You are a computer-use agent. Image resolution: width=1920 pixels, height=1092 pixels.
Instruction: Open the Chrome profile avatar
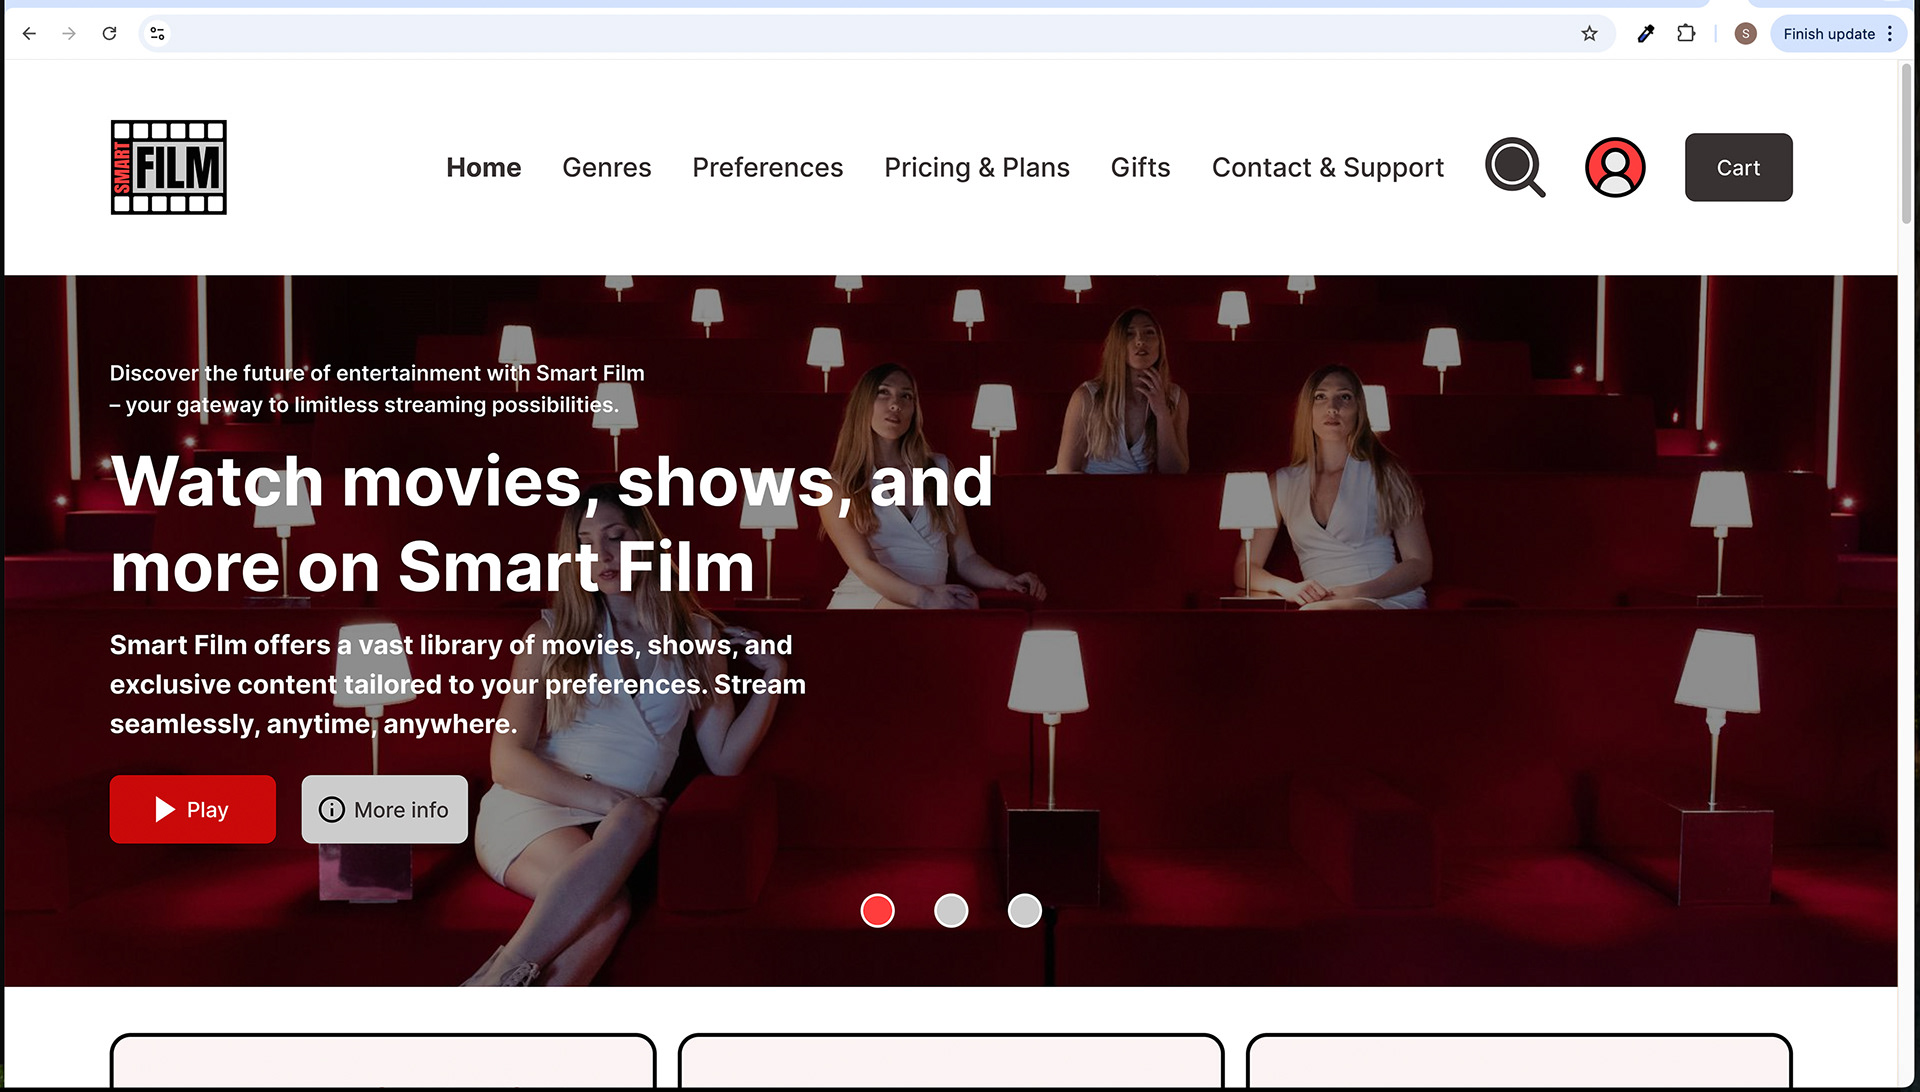point(1745,33)
